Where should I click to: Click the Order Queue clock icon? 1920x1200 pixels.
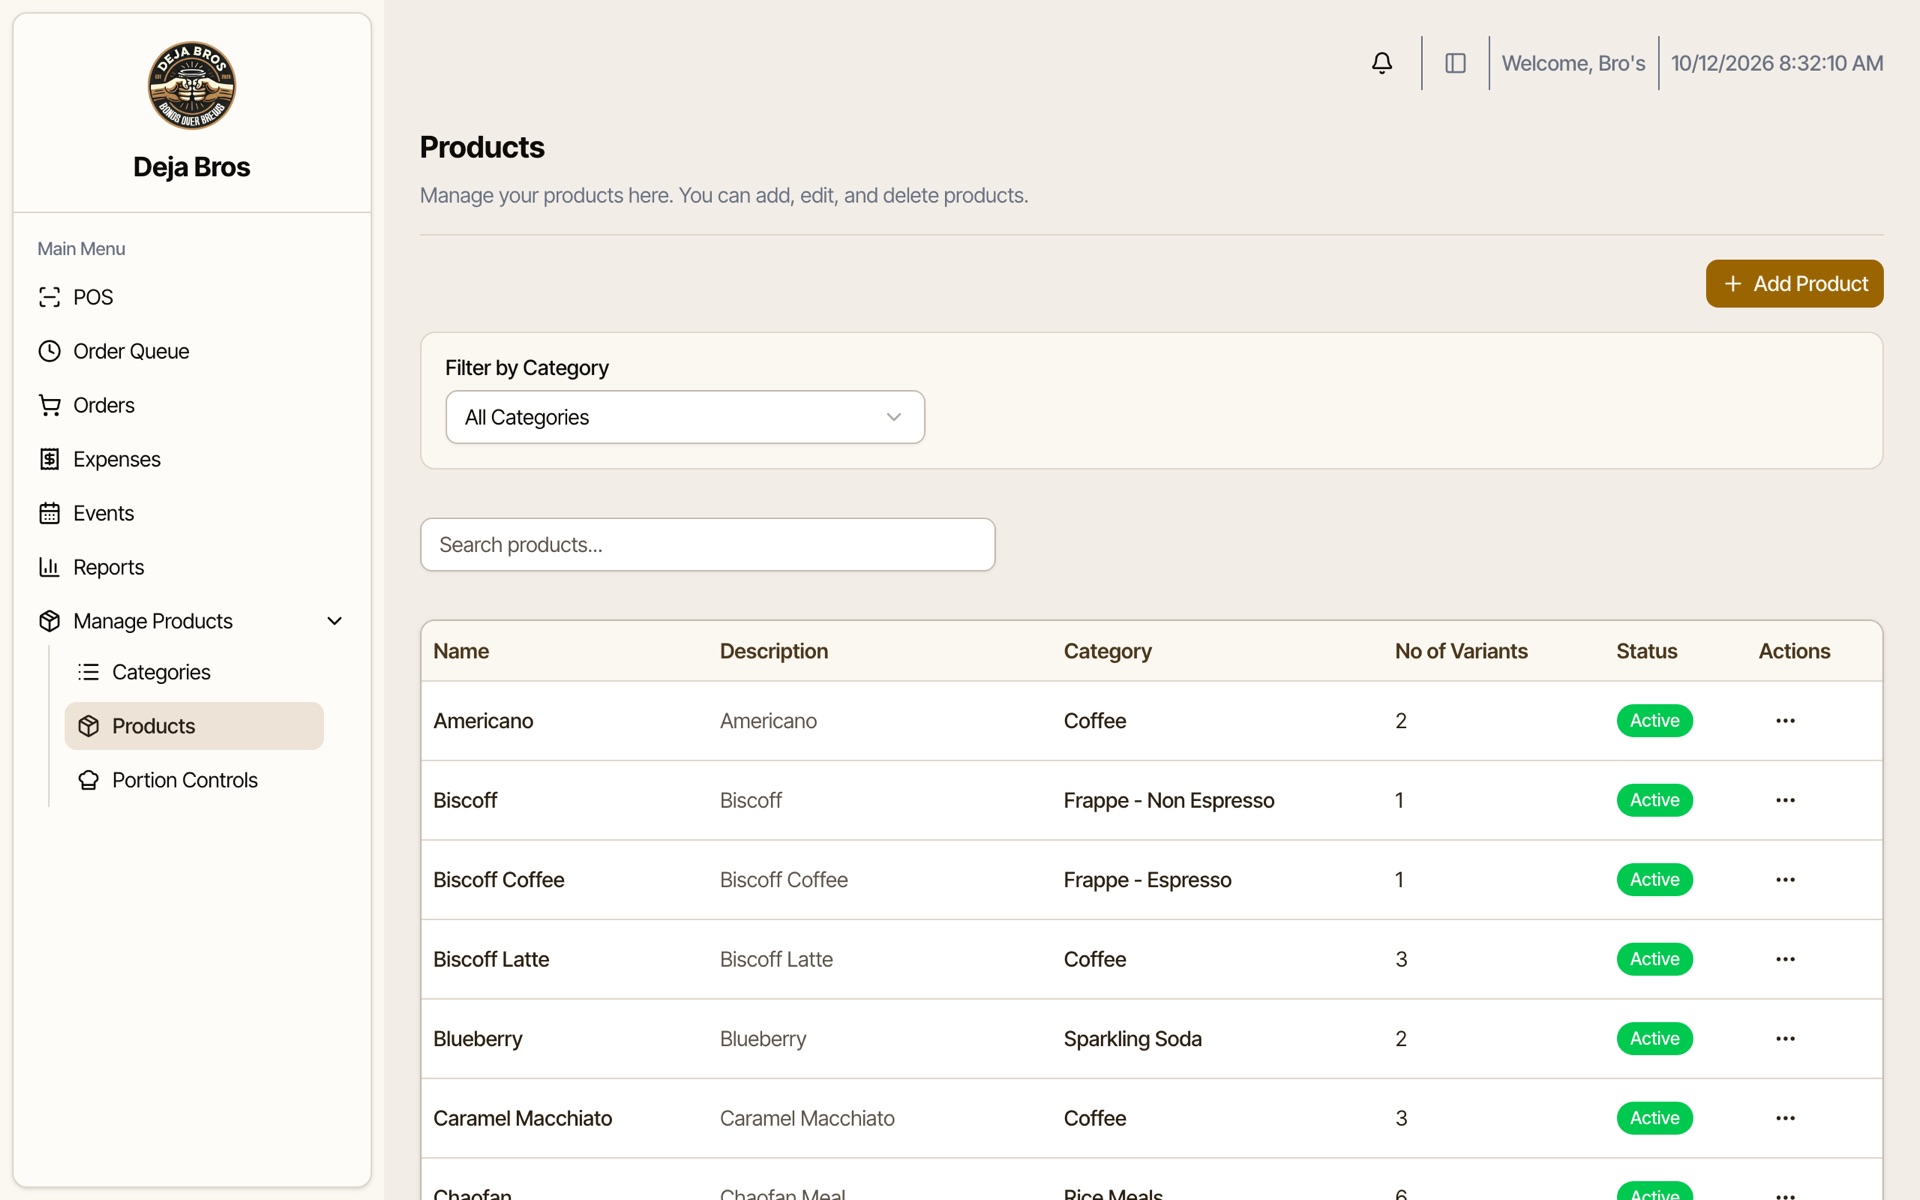49,351
